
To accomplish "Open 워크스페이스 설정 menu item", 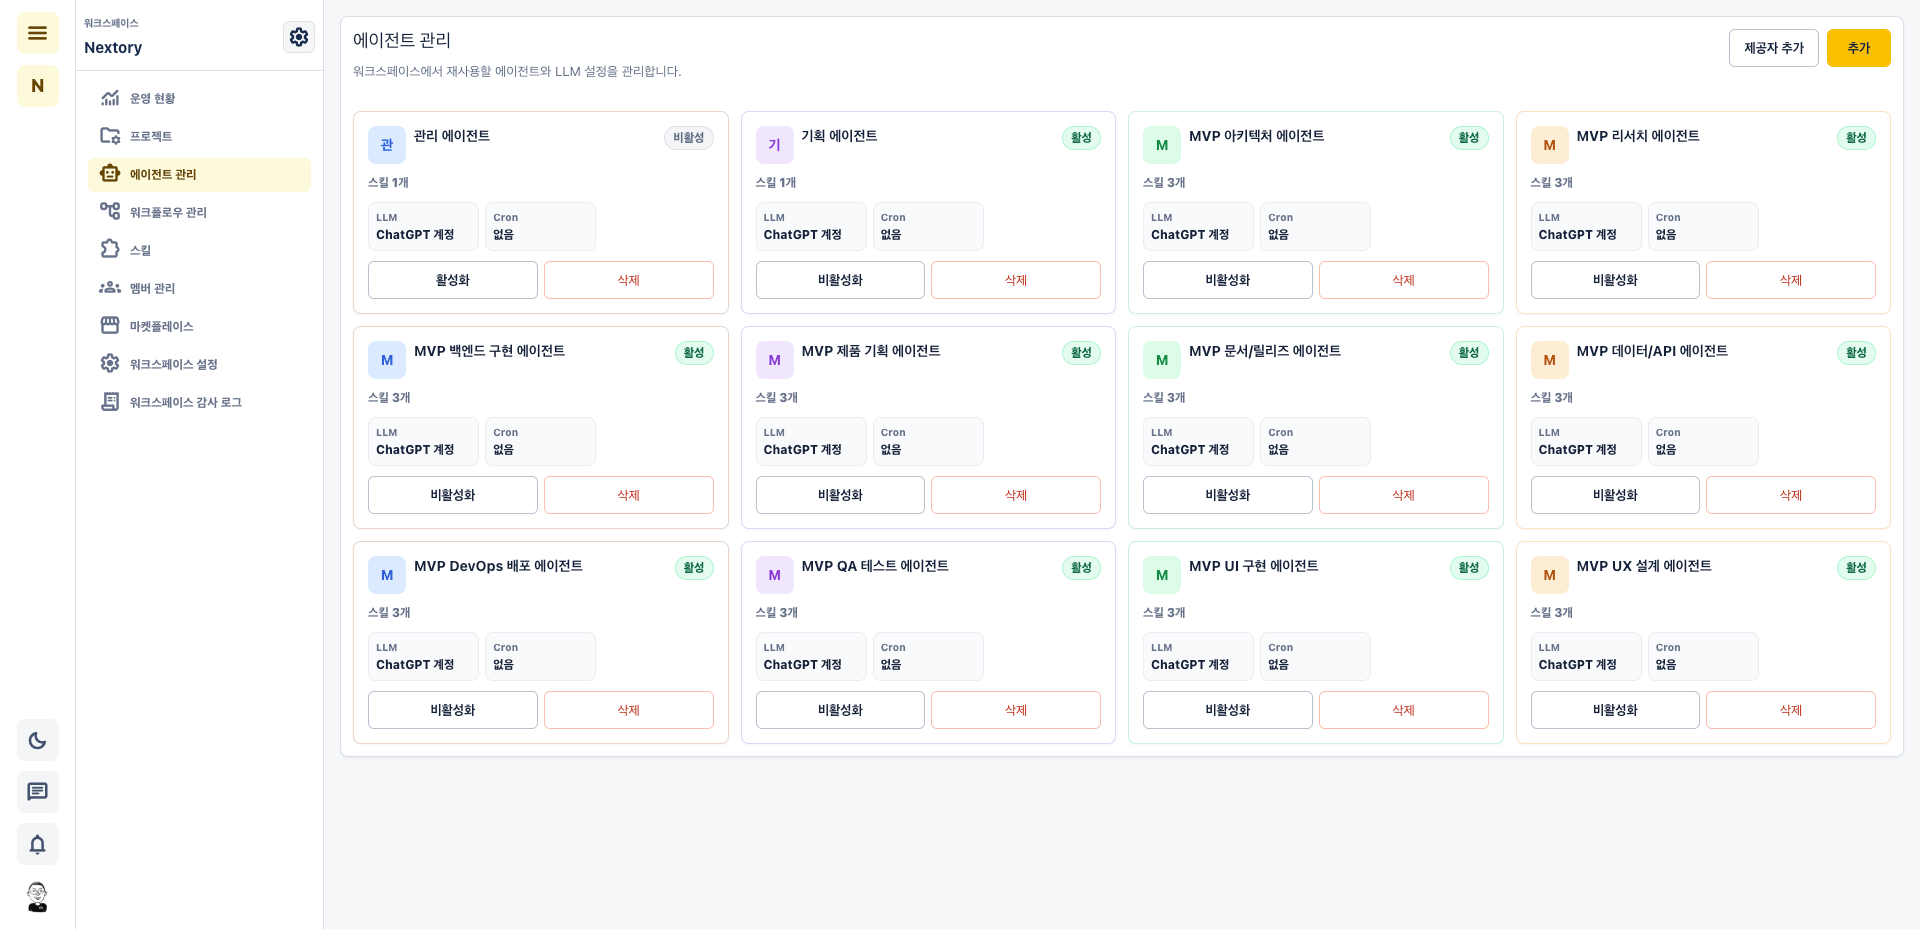I will [x=199, y=364].
